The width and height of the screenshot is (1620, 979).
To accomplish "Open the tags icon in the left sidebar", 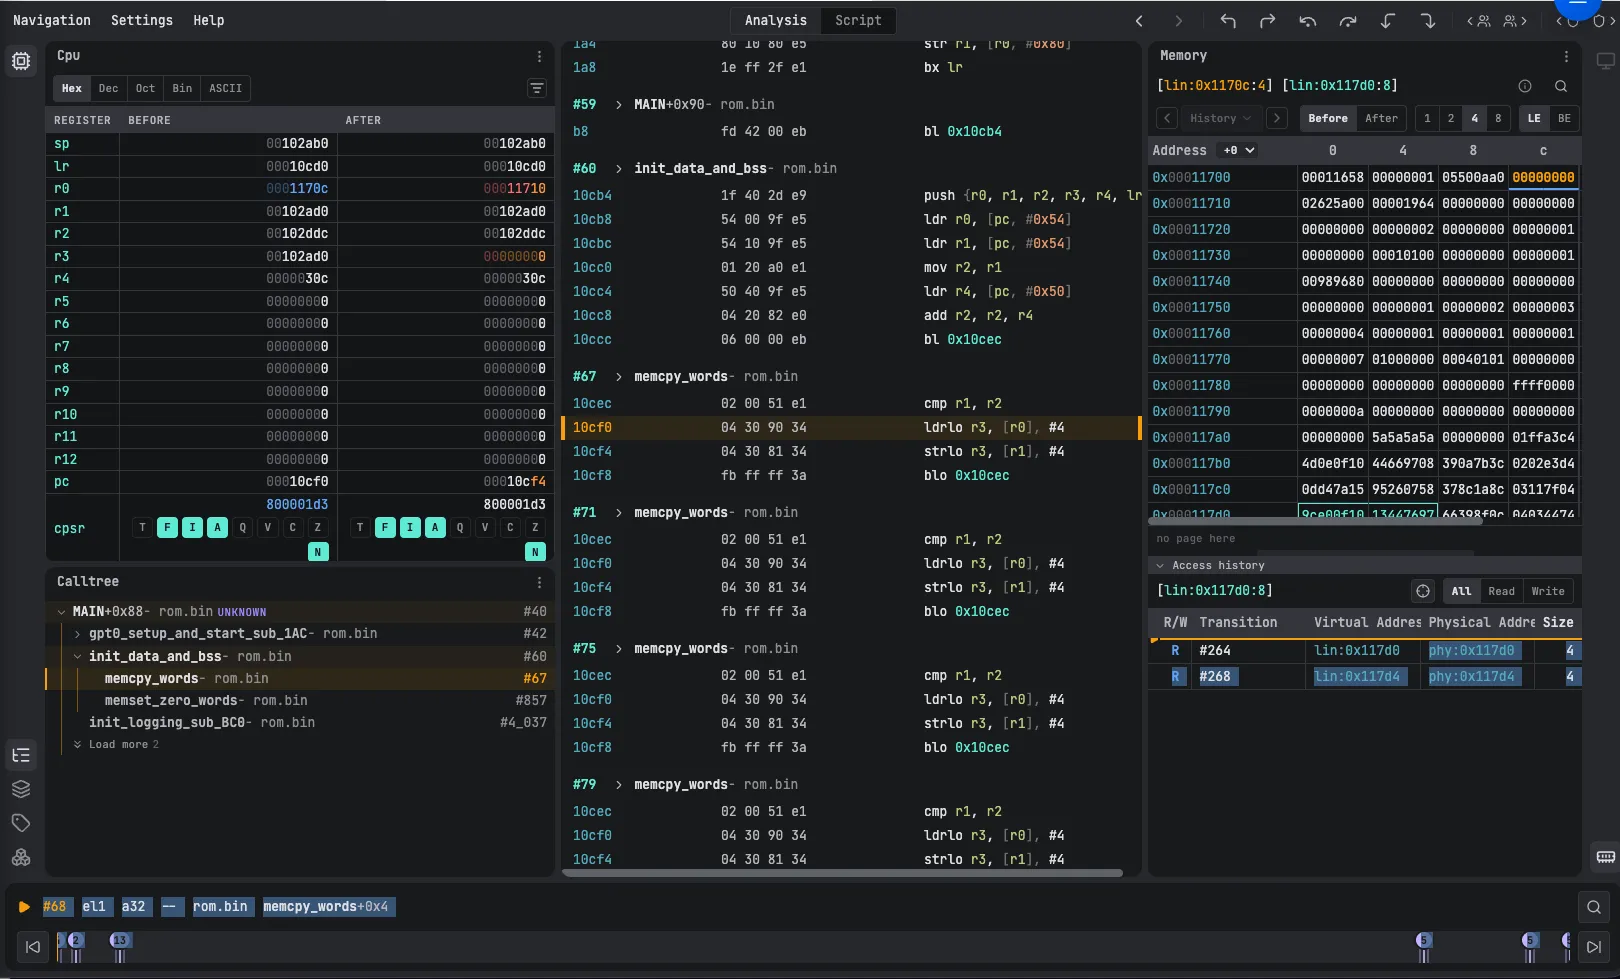I will click(x=21, y=823).
